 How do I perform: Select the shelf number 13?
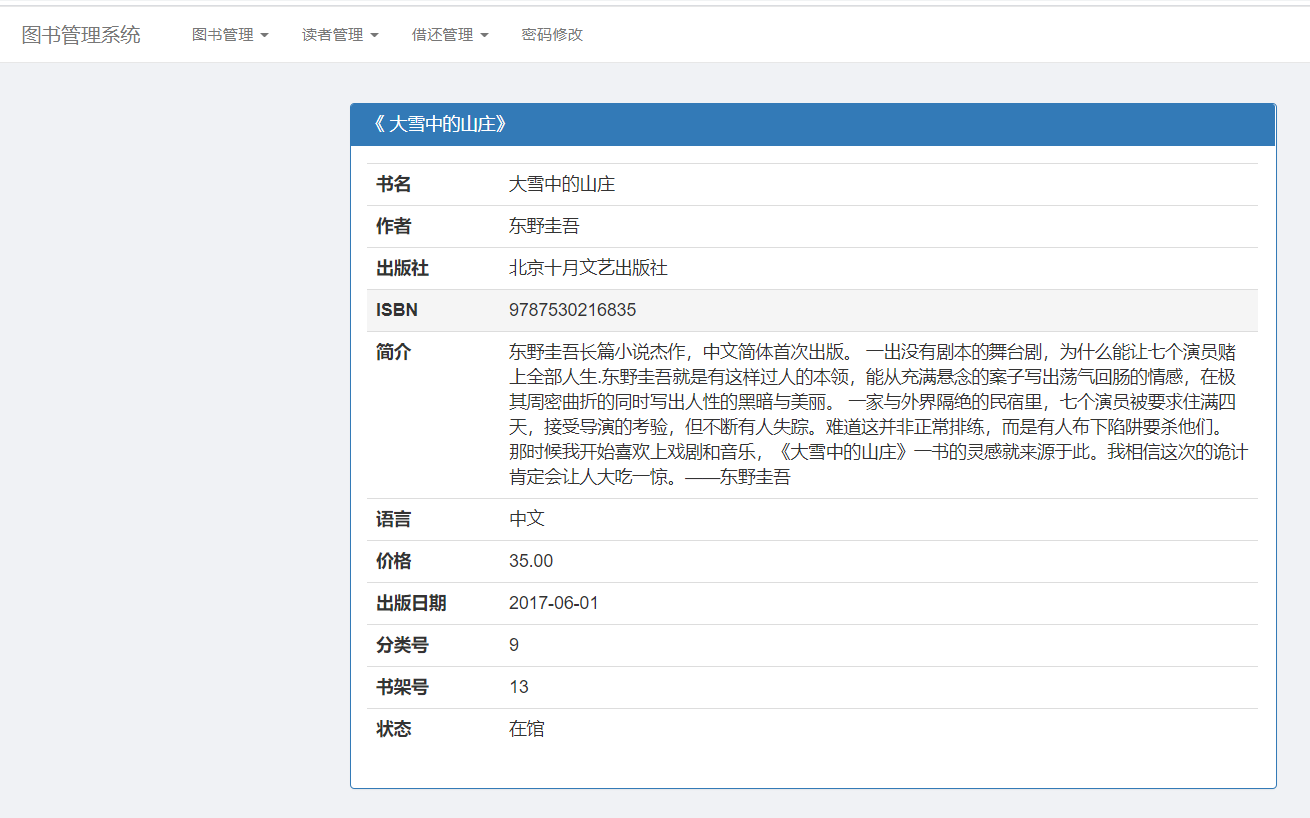[x=519, y=687]
